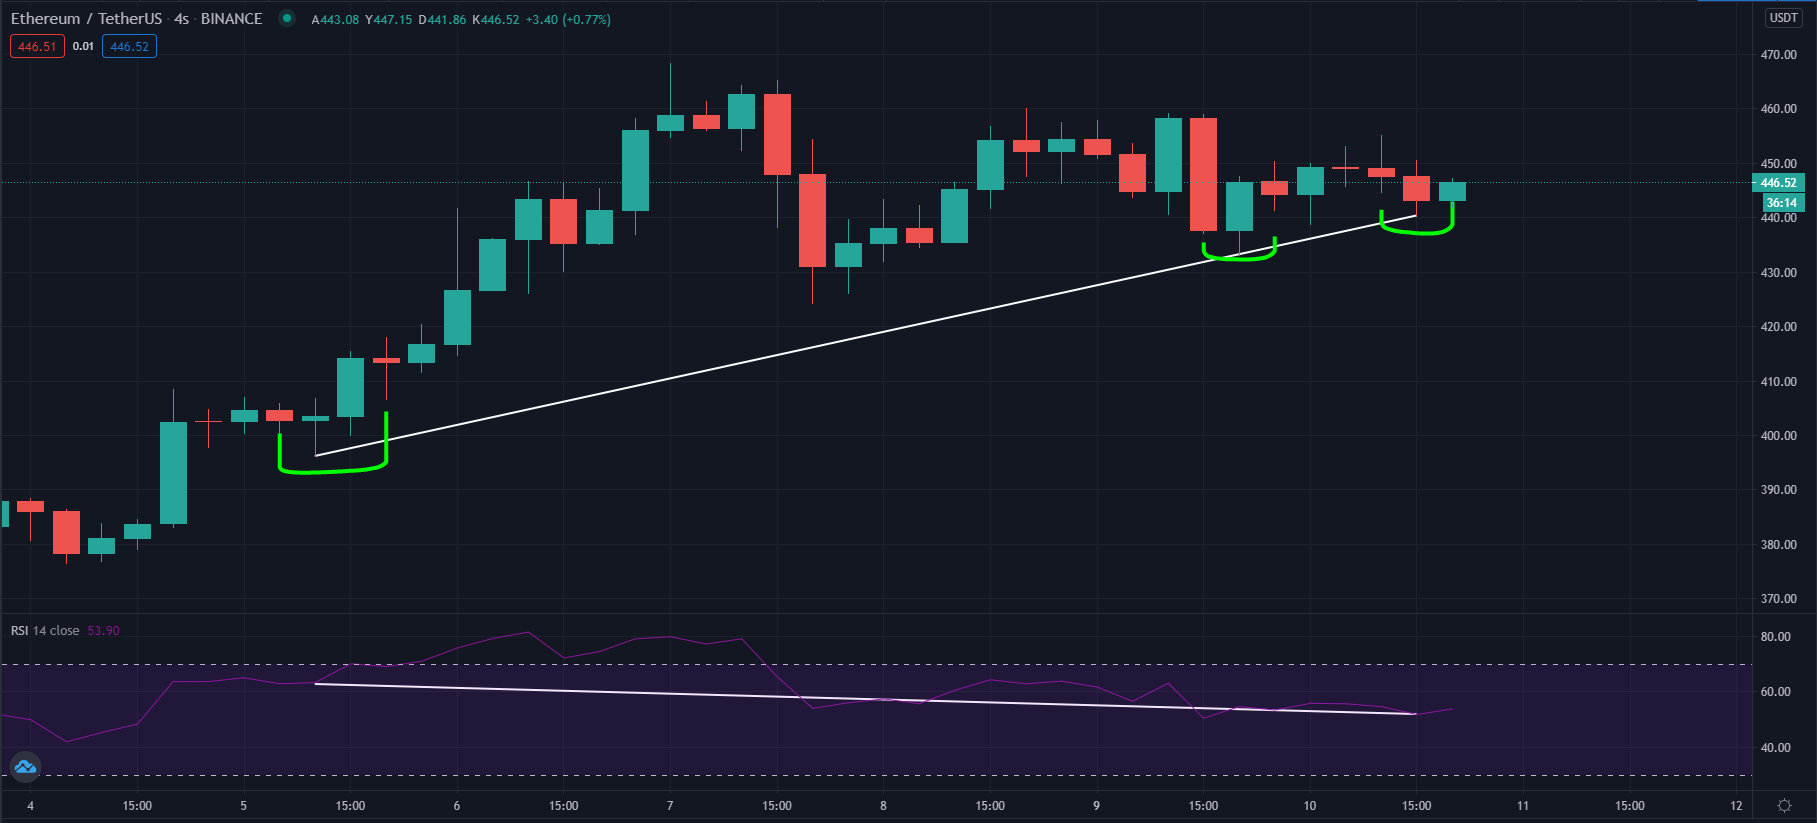Viewport: 1817px width, 823px height.
Task: Click the Y447.15 high value in legend
Action: pyautogui.click(x=389, y=19)
